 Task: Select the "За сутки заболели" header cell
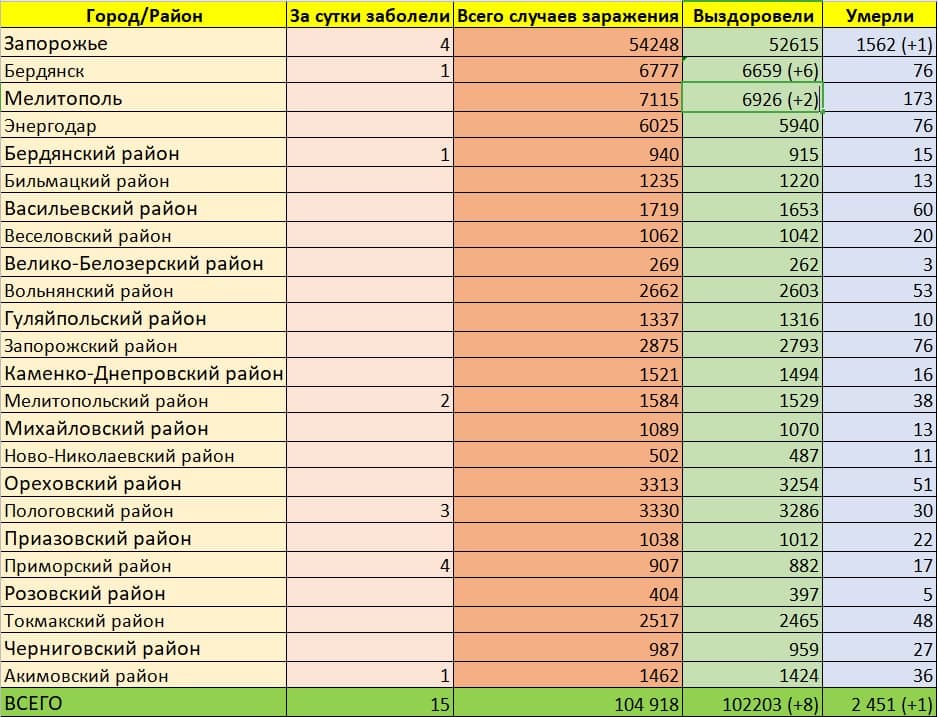369,16
